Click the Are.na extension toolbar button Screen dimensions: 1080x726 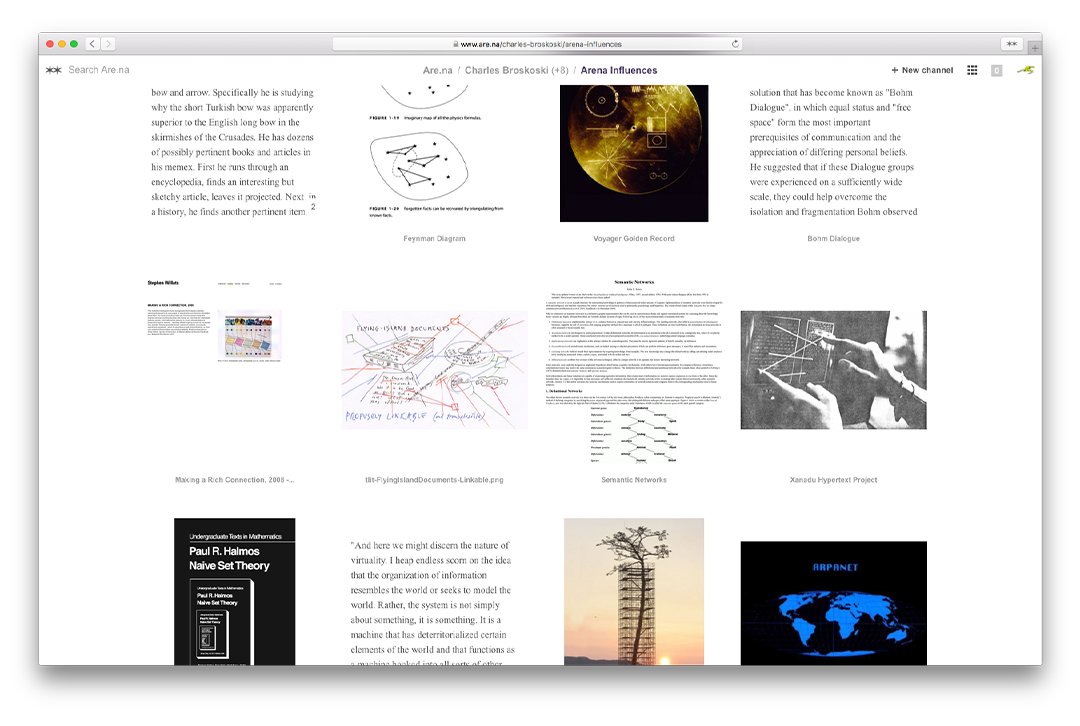[1011, 44]
